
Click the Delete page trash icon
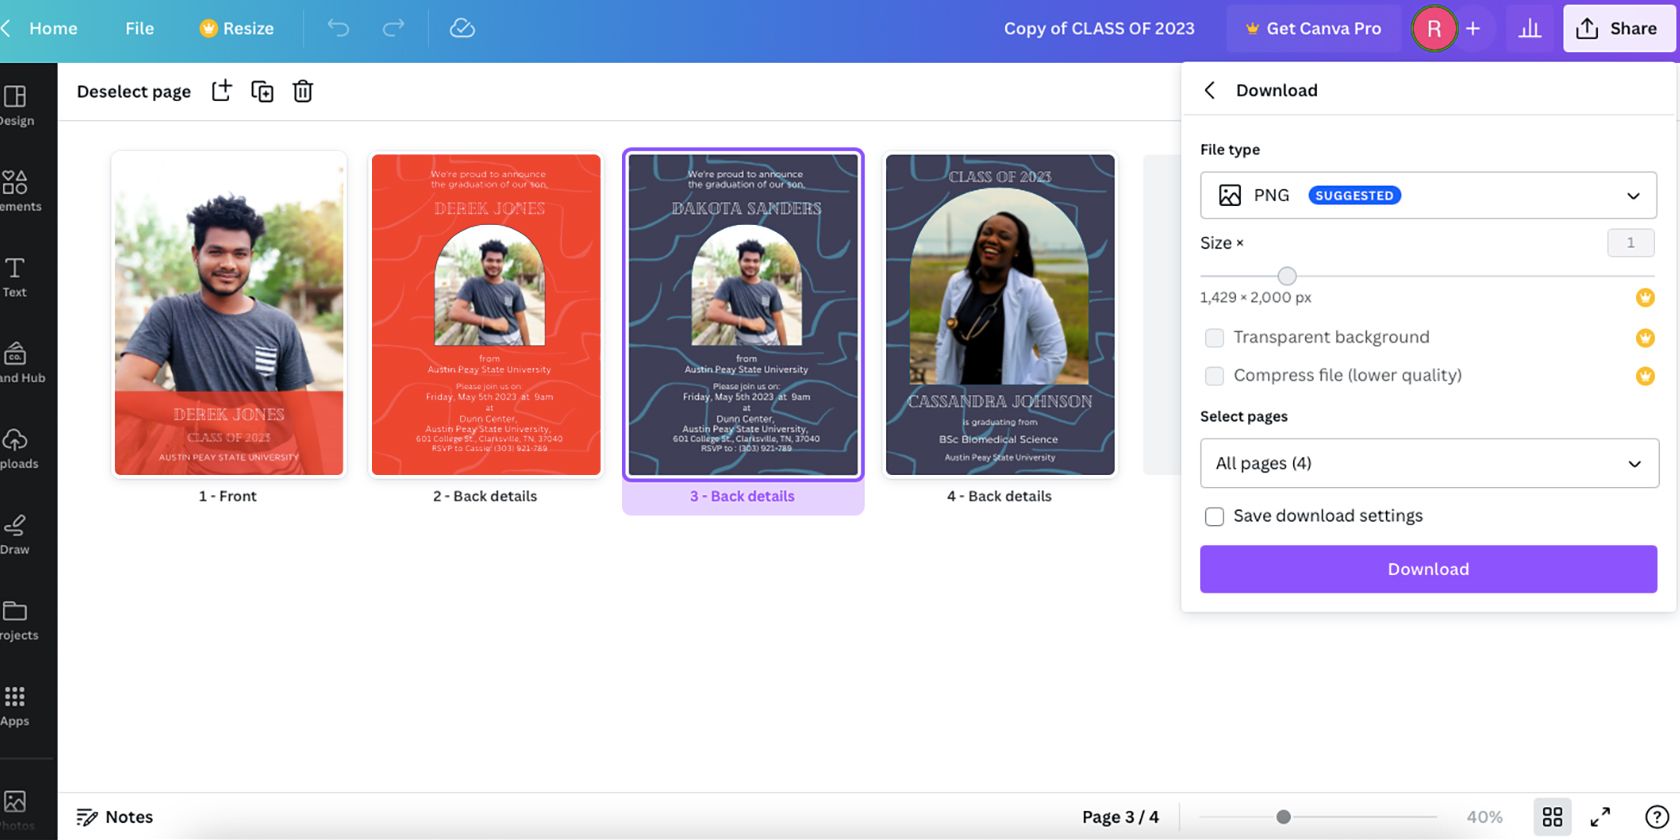303,91
